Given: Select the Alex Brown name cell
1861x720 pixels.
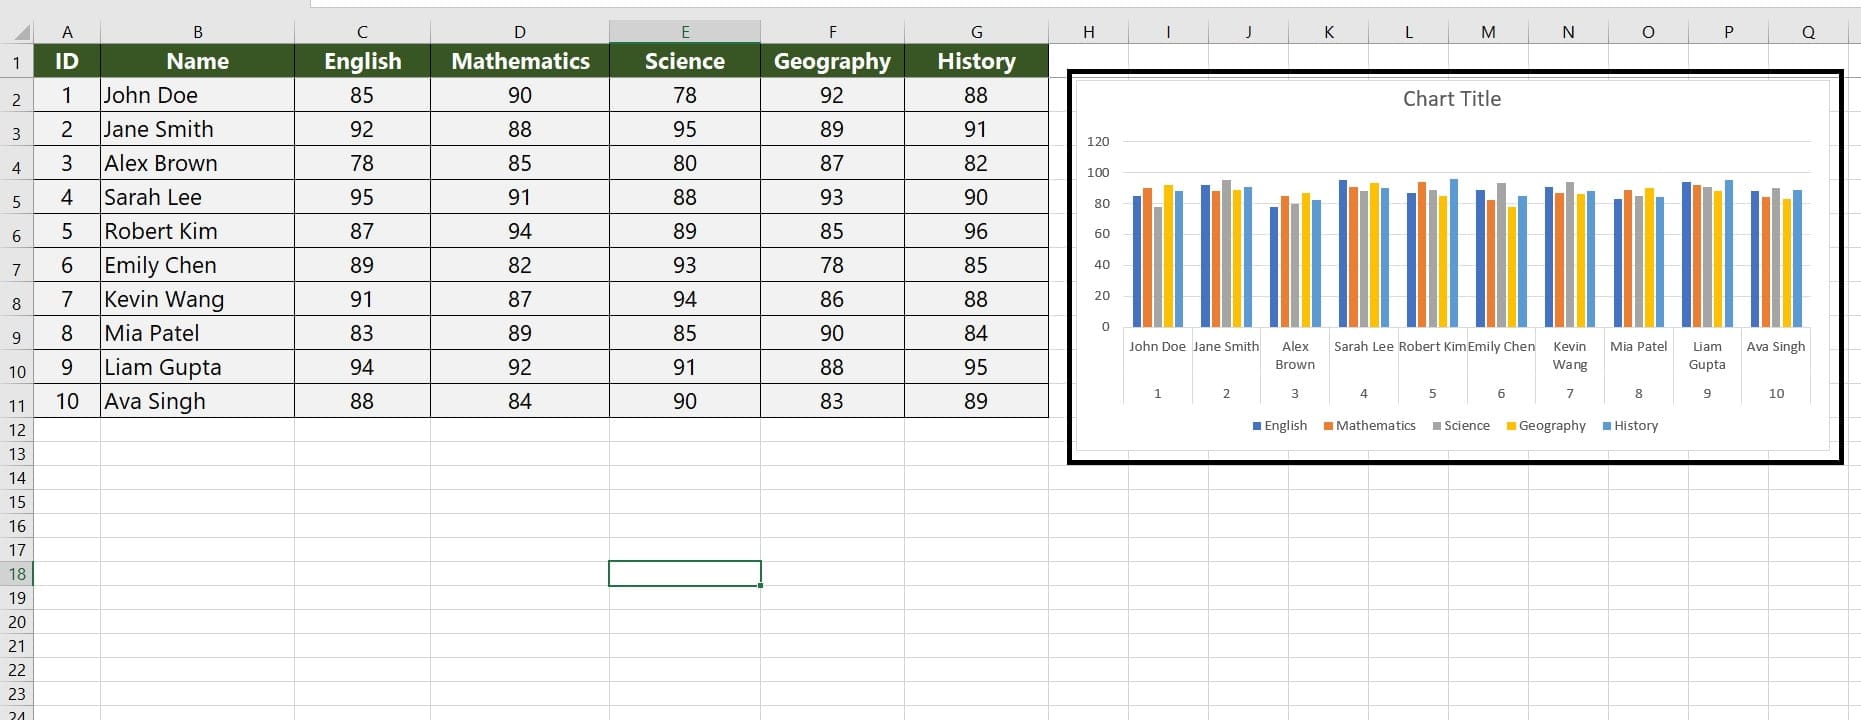Looking at the screenshot, I should tap(198, 163).
